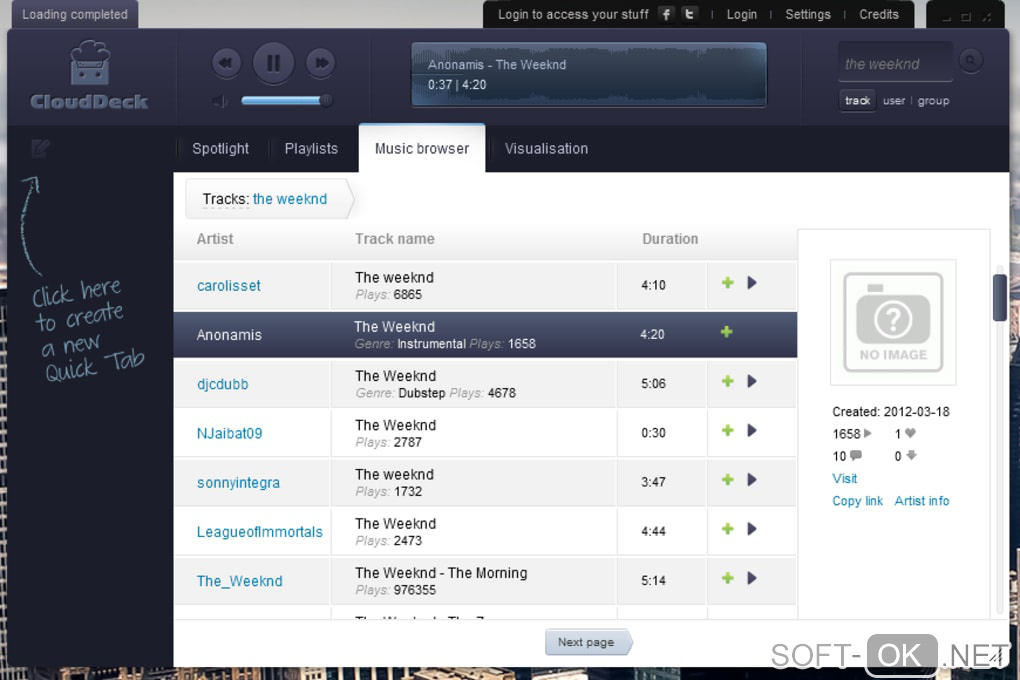The image size is (1020, 680).
Task: Select the Music browser tab
Action: click(422, 148)
